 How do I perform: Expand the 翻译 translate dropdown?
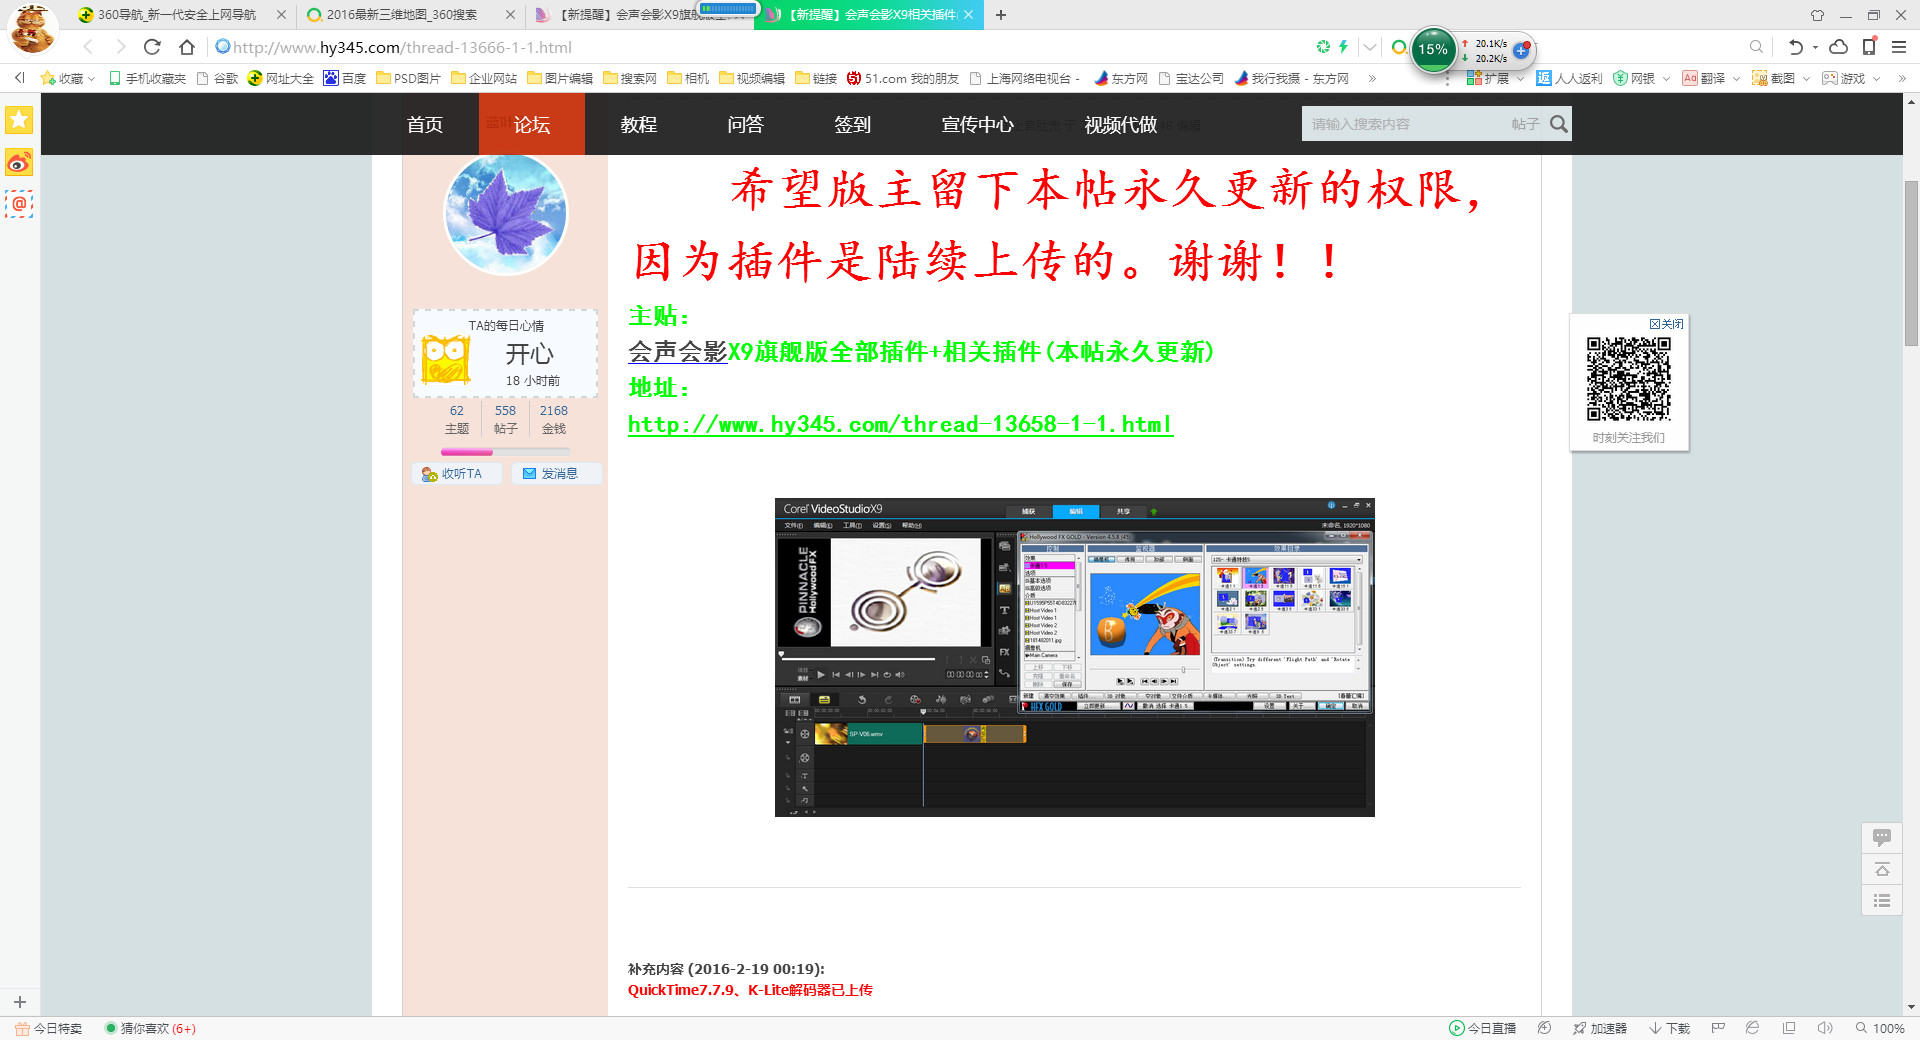(x=1736, y=78)
